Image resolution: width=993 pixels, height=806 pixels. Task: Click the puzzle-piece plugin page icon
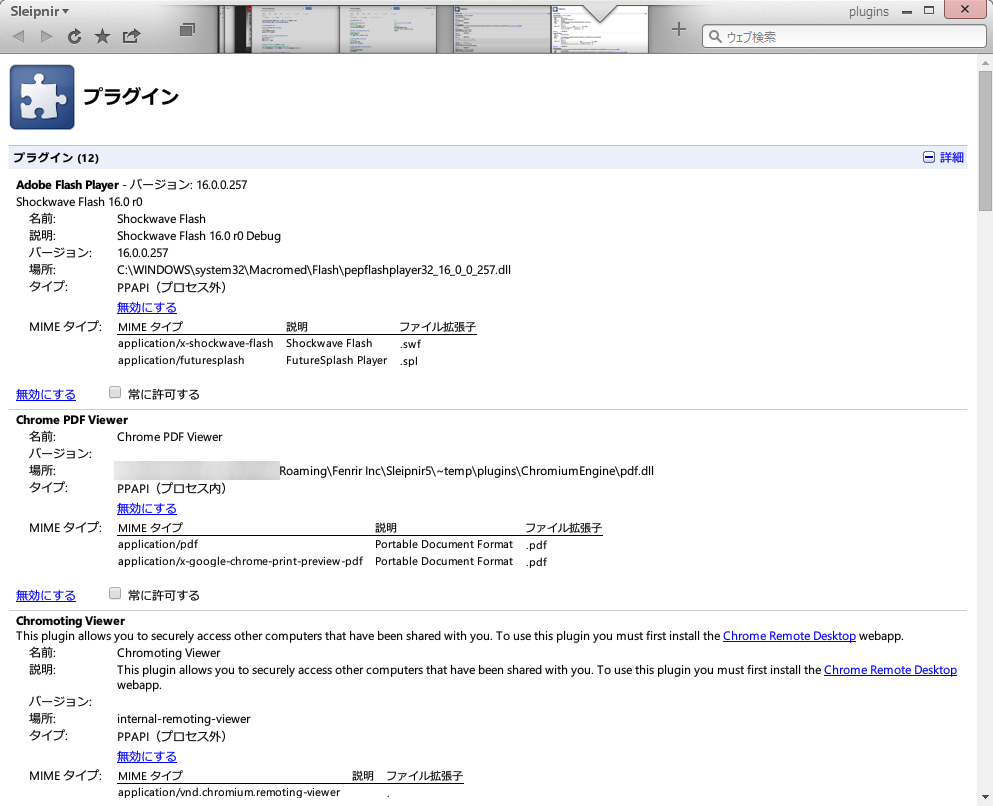41,97
